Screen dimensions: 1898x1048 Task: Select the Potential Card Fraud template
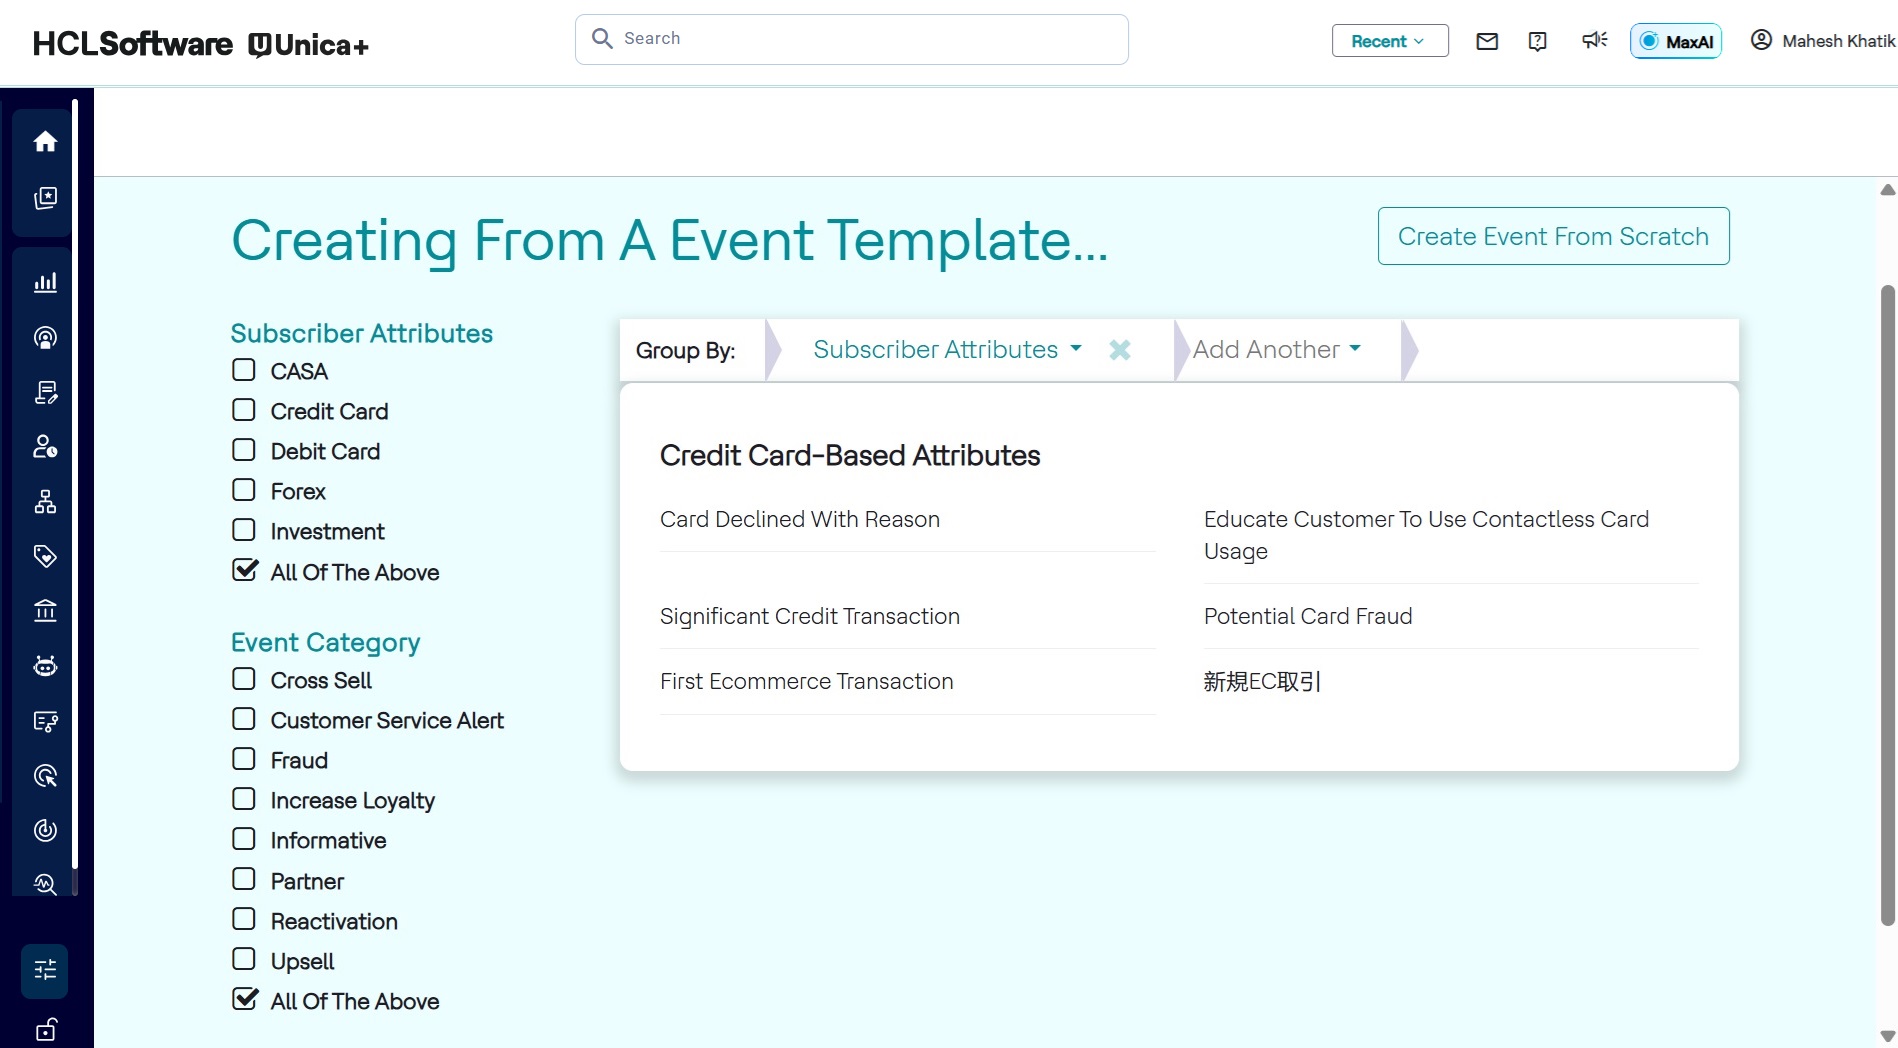point(1307,616)
